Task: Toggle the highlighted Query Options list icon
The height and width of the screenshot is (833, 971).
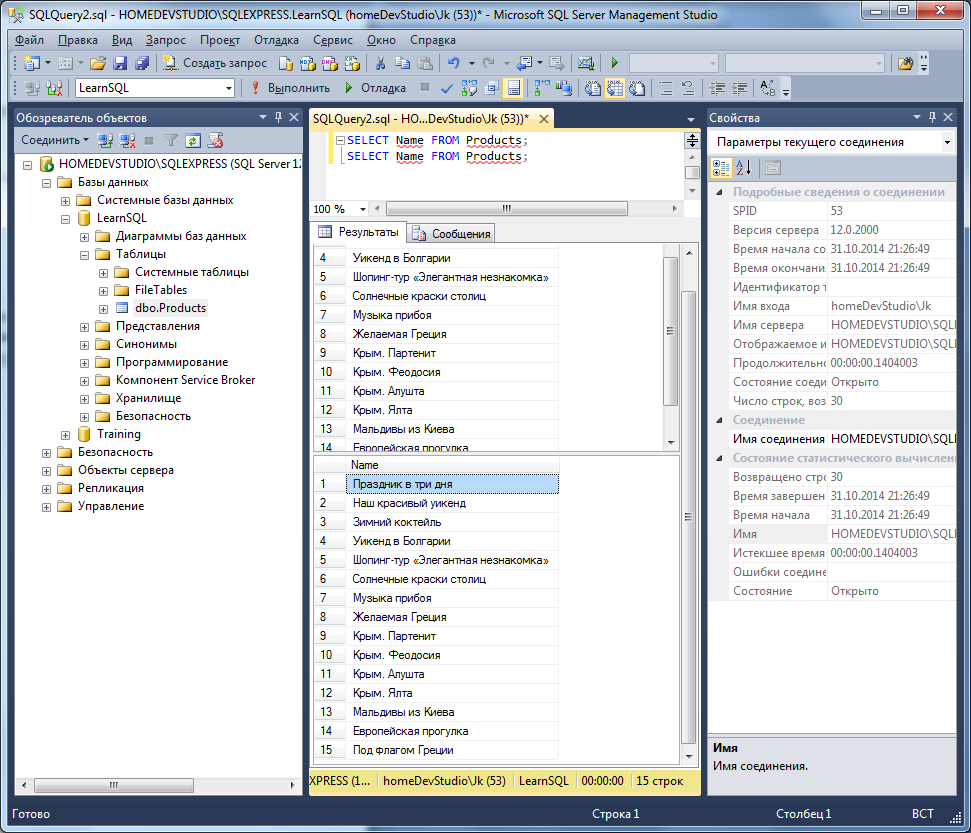Action: click(513, 89)
